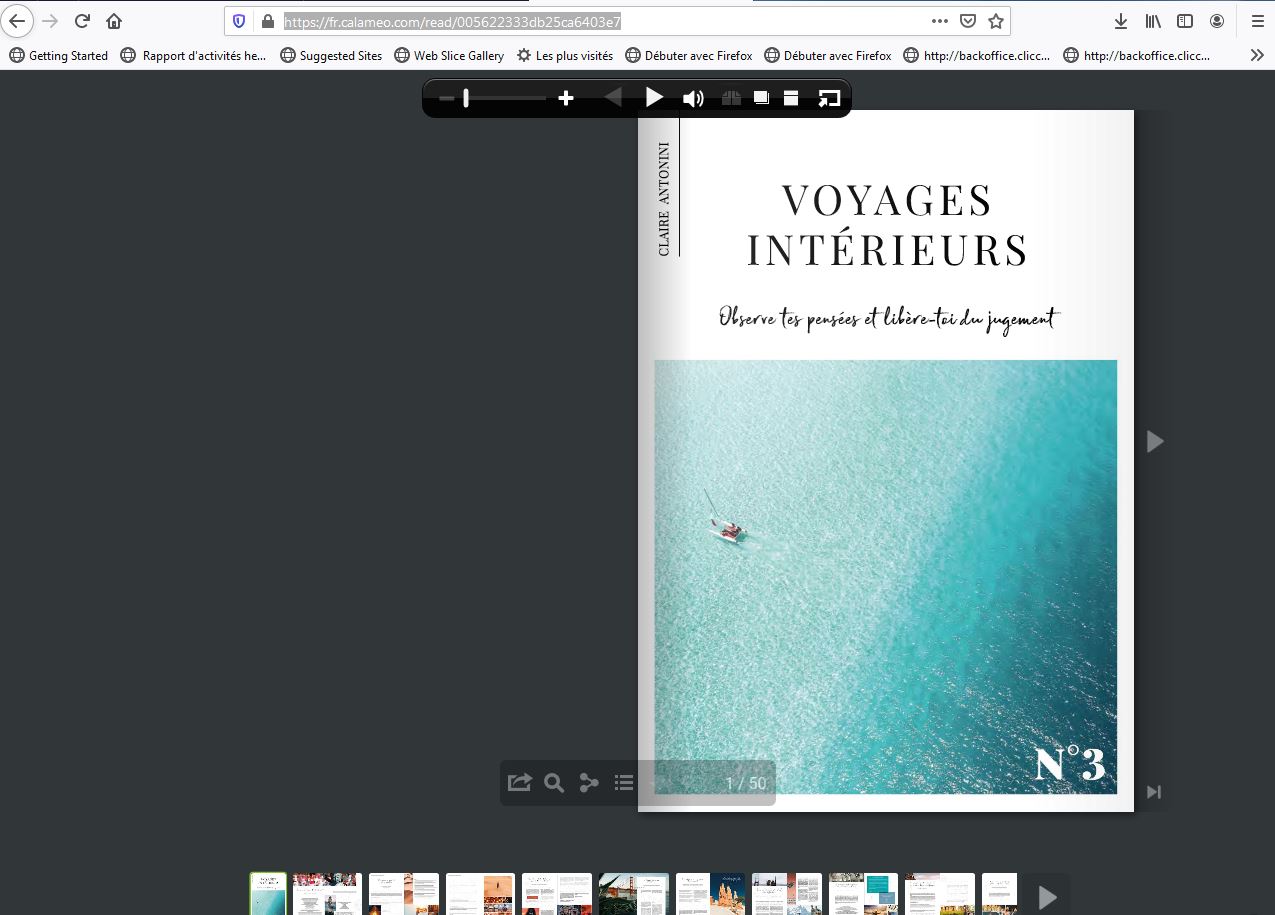Click the zoom slider handle
1275x915 pixels.
pyautogui.click(x=466, y=98)
